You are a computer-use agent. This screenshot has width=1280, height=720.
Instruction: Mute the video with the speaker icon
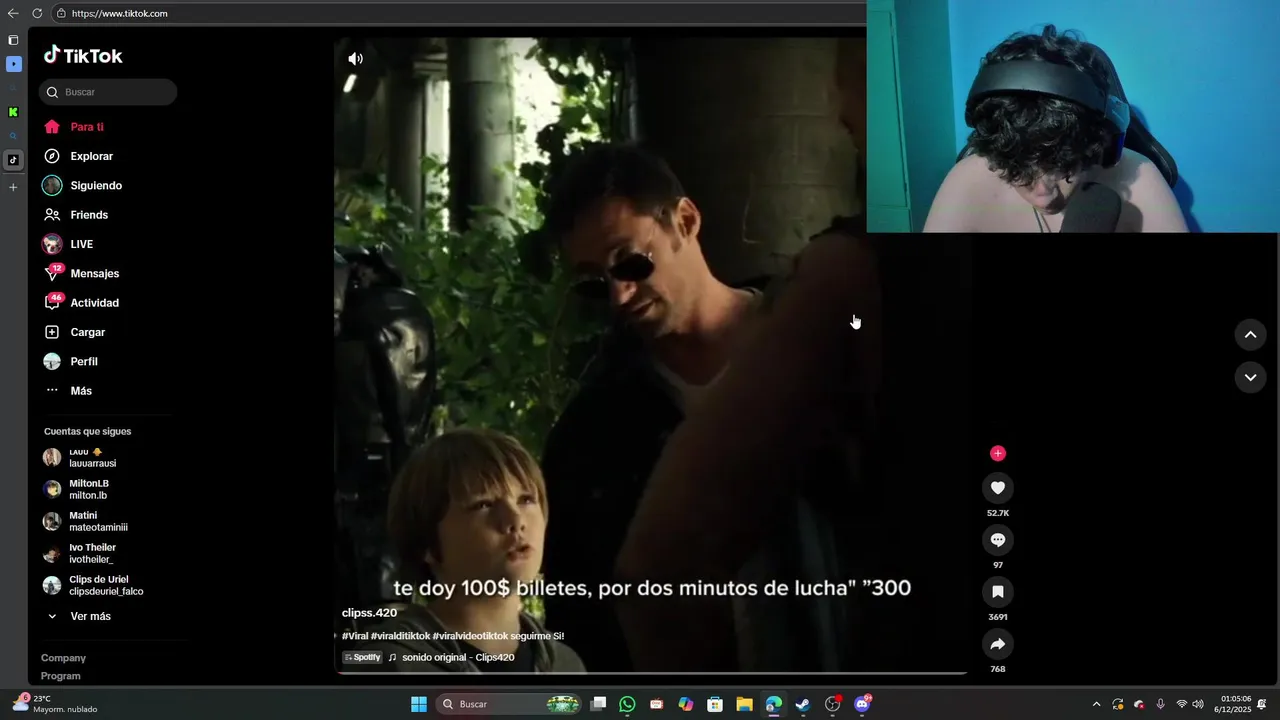tap(355, 59)
